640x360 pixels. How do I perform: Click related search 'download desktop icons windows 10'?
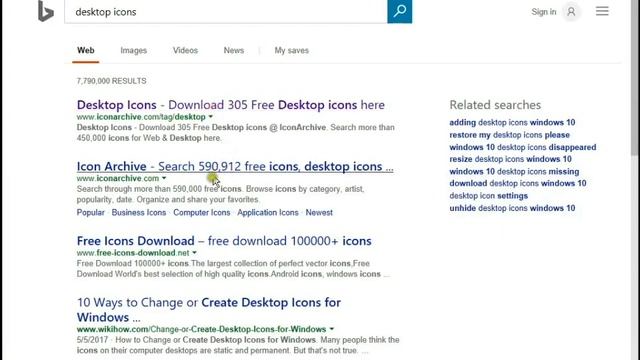click(x=518, y=183)
